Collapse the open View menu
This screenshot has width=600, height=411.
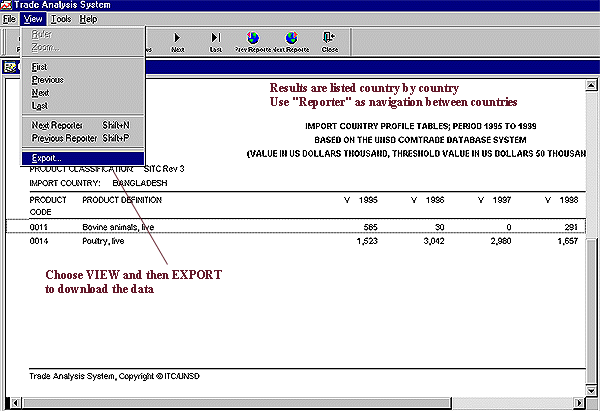pos(33,19)
